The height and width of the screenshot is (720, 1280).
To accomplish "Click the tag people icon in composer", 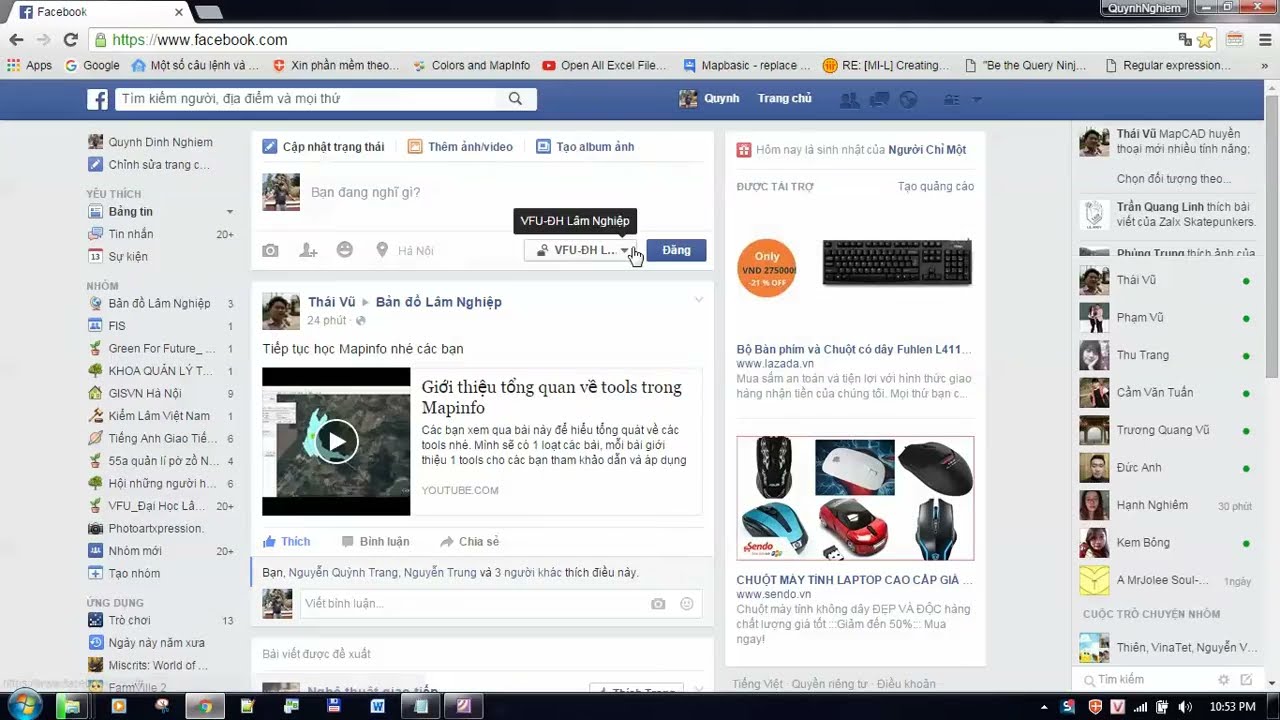I will [308, 250].
